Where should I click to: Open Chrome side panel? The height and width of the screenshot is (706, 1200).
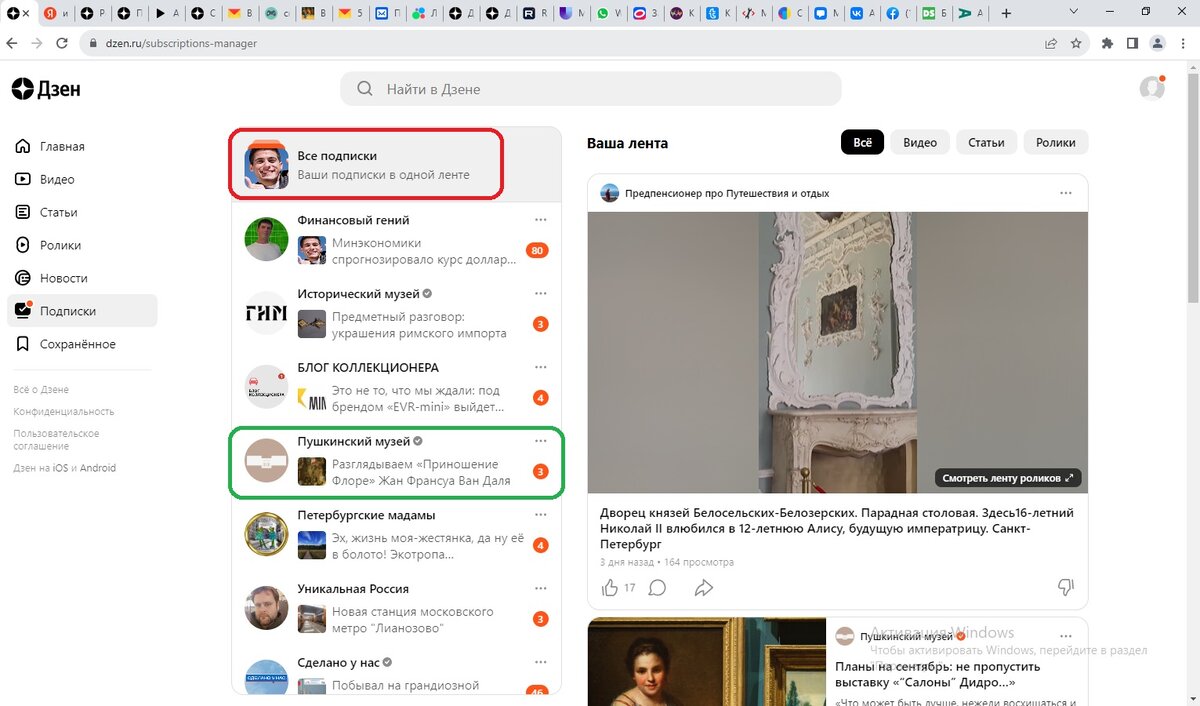(1132, 44)
